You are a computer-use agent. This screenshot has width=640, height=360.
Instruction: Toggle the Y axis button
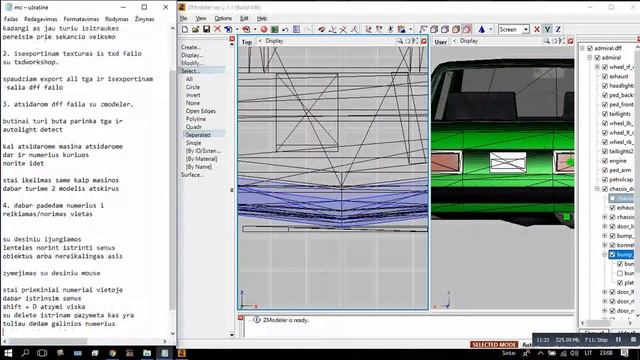tap(547, 29)
